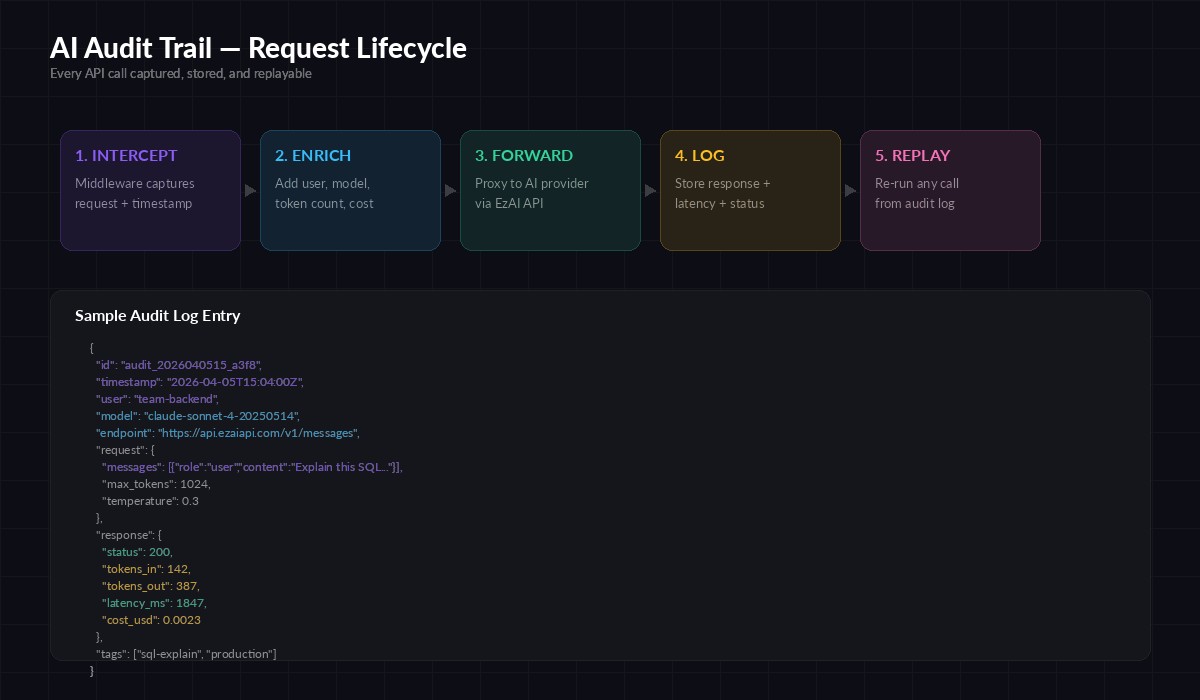This screenshot has width=1200, height=700.
Task: Click the arrow between LOG and REPLAY
Action: click(x=850, y=190)
